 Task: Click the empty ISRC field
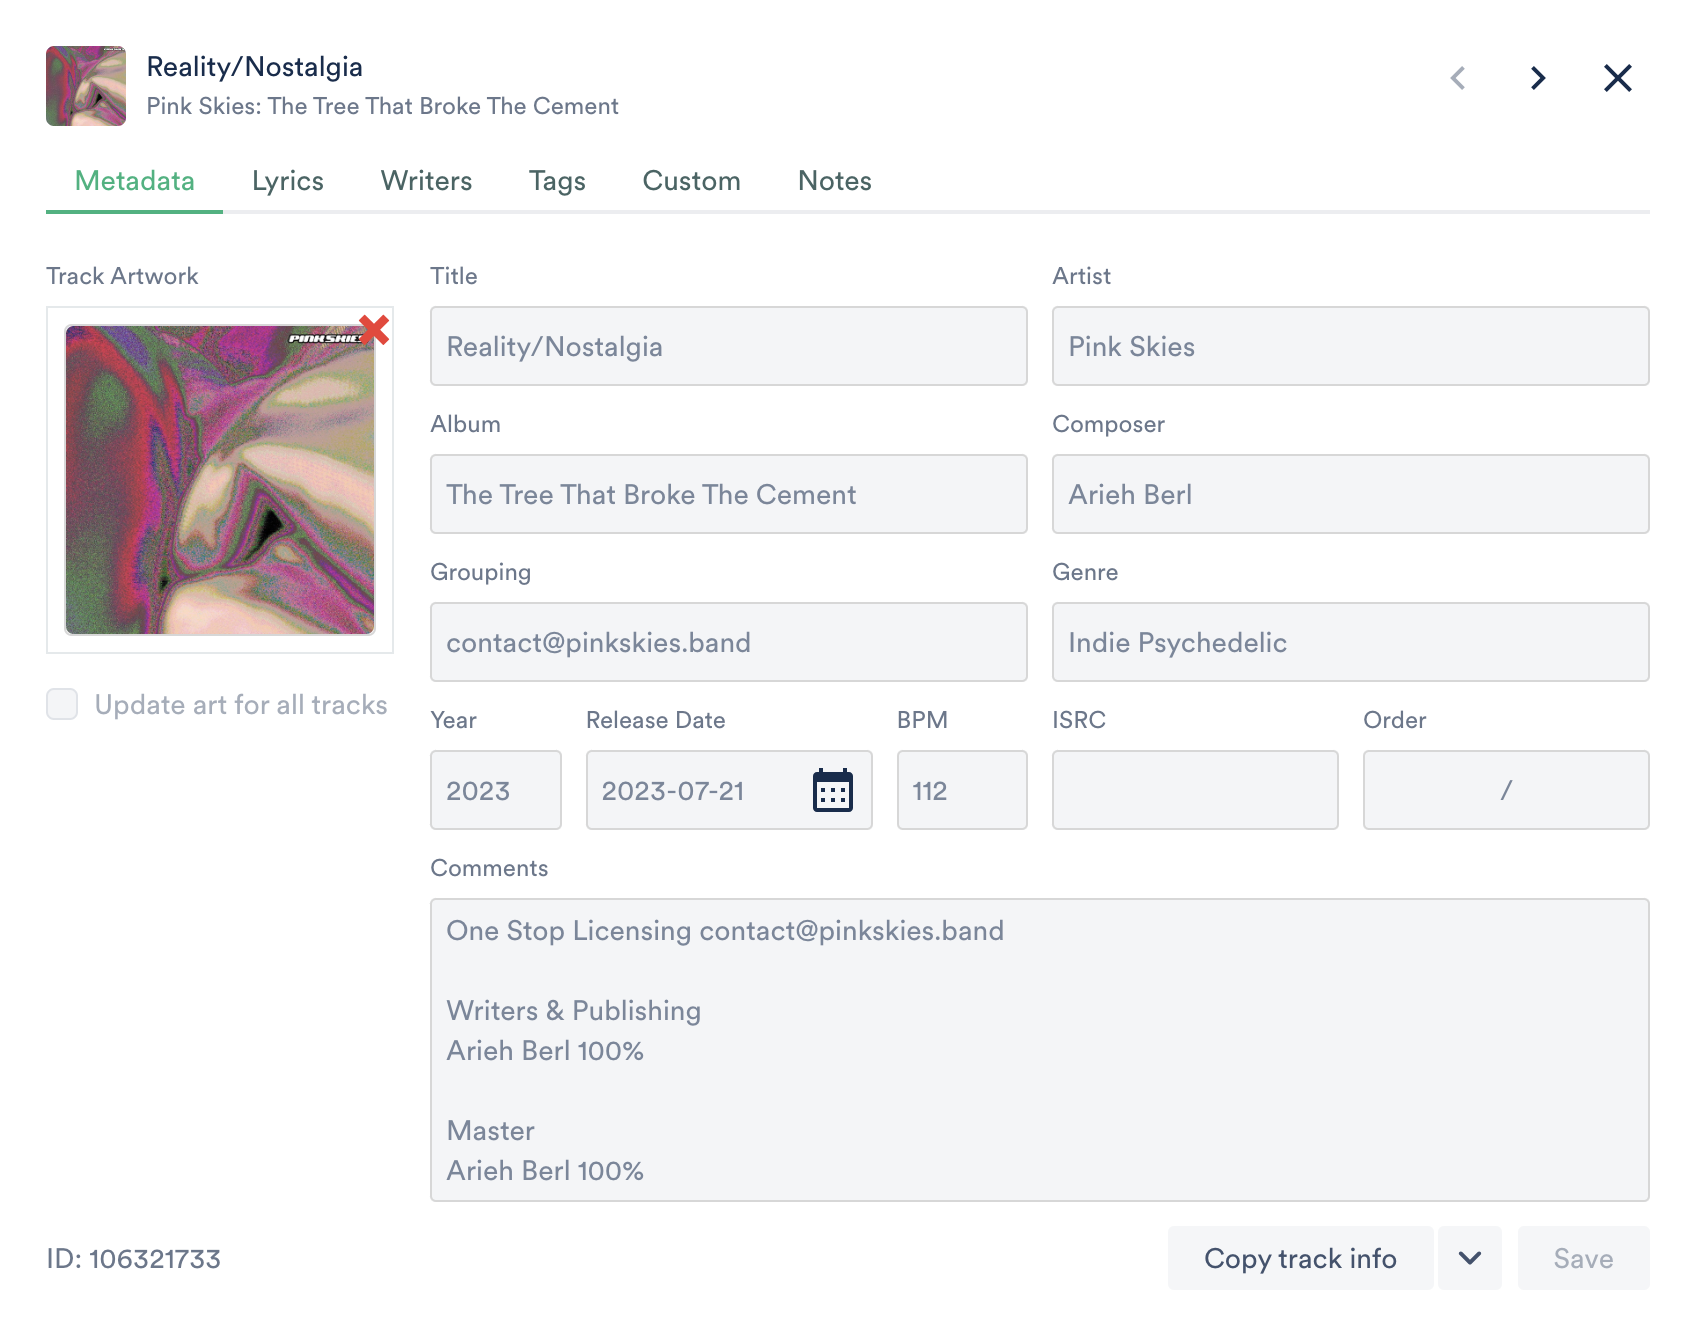click(x=1195, y=790)
